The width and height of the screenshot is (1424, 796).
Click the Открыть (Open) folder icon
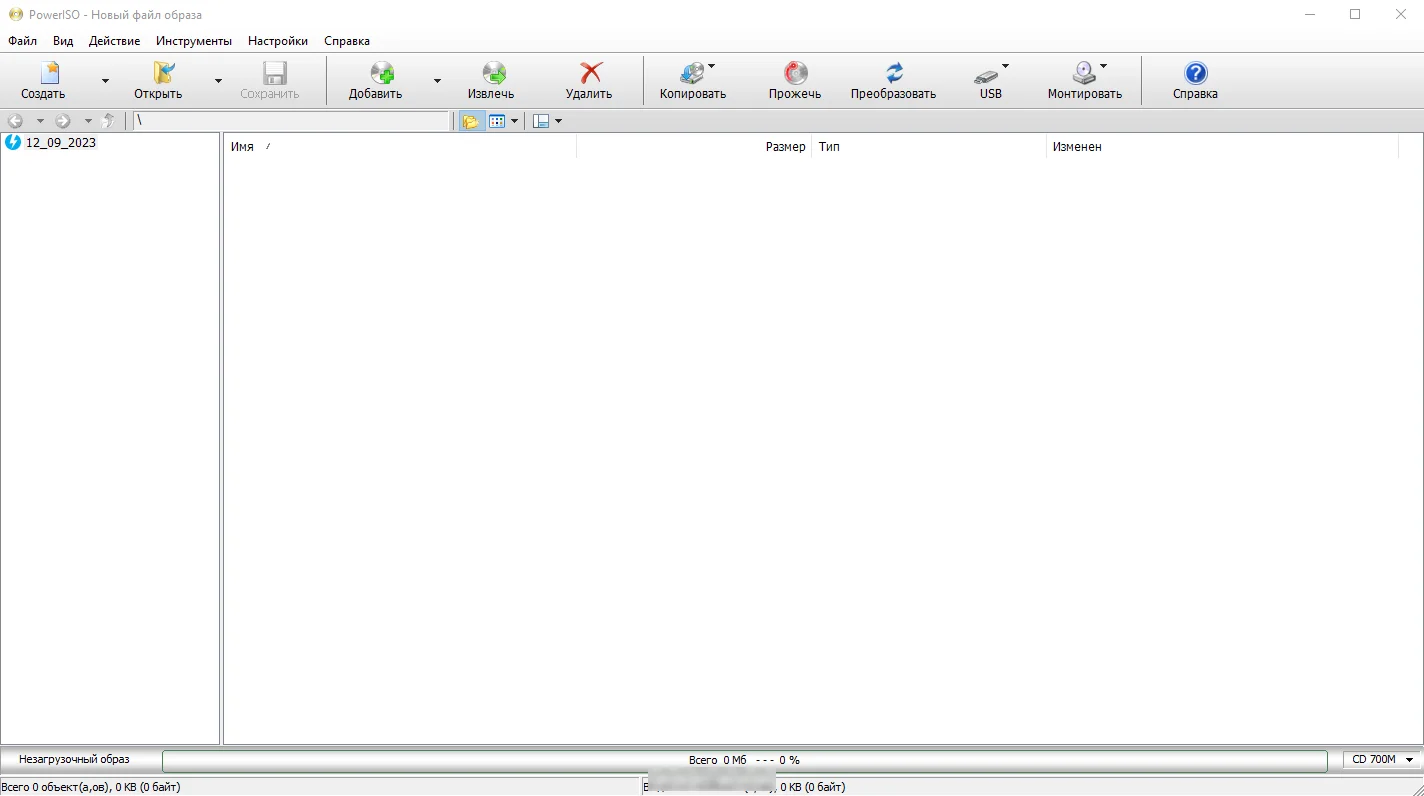pos(160,74)
